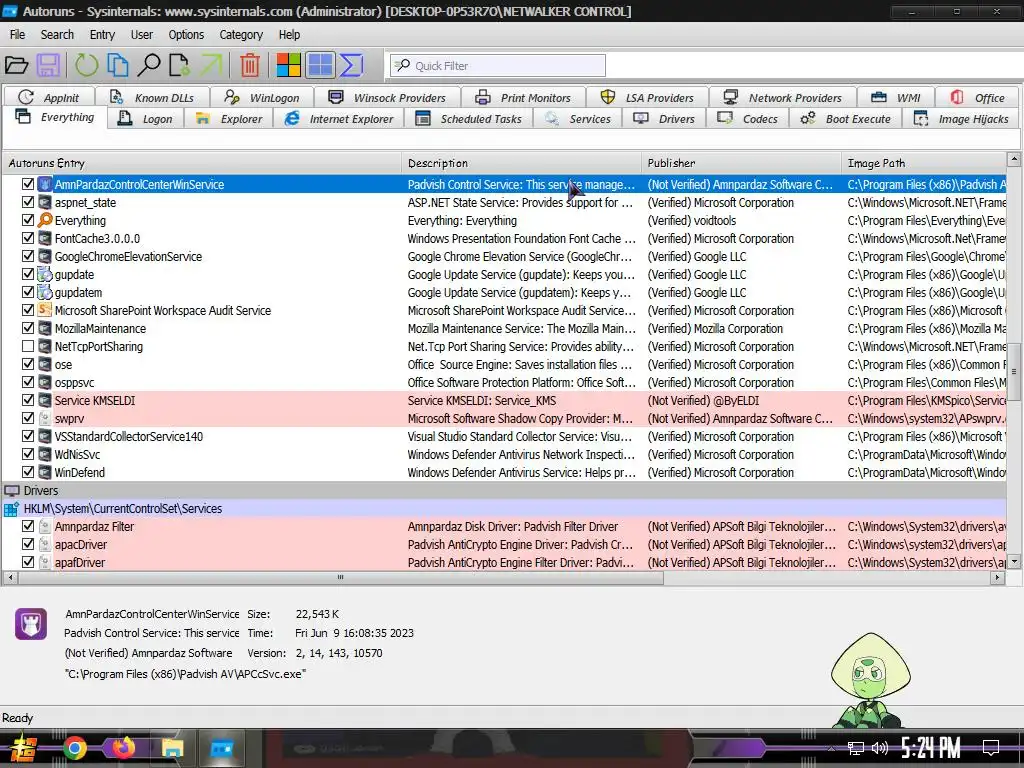Select the osppsvc entry row
This screenshot has width=1024, height=768.
[x=504, y=382]
